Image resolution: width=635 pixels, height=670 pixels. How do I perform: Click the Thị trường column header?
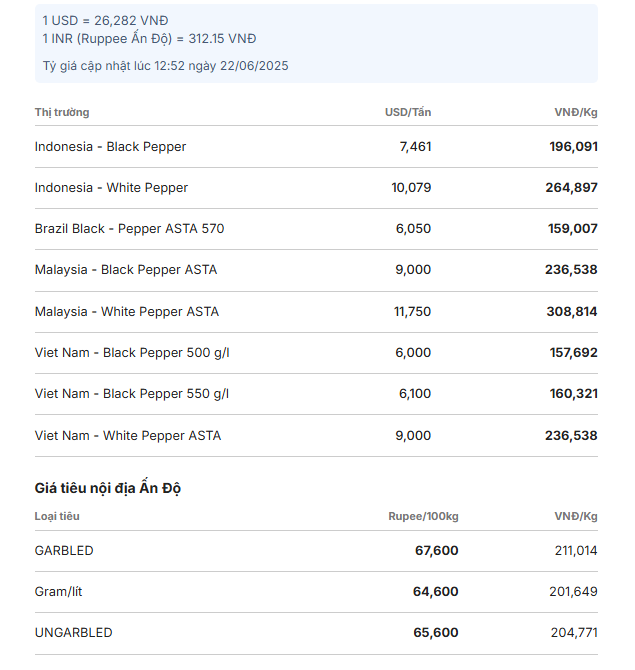62,112
